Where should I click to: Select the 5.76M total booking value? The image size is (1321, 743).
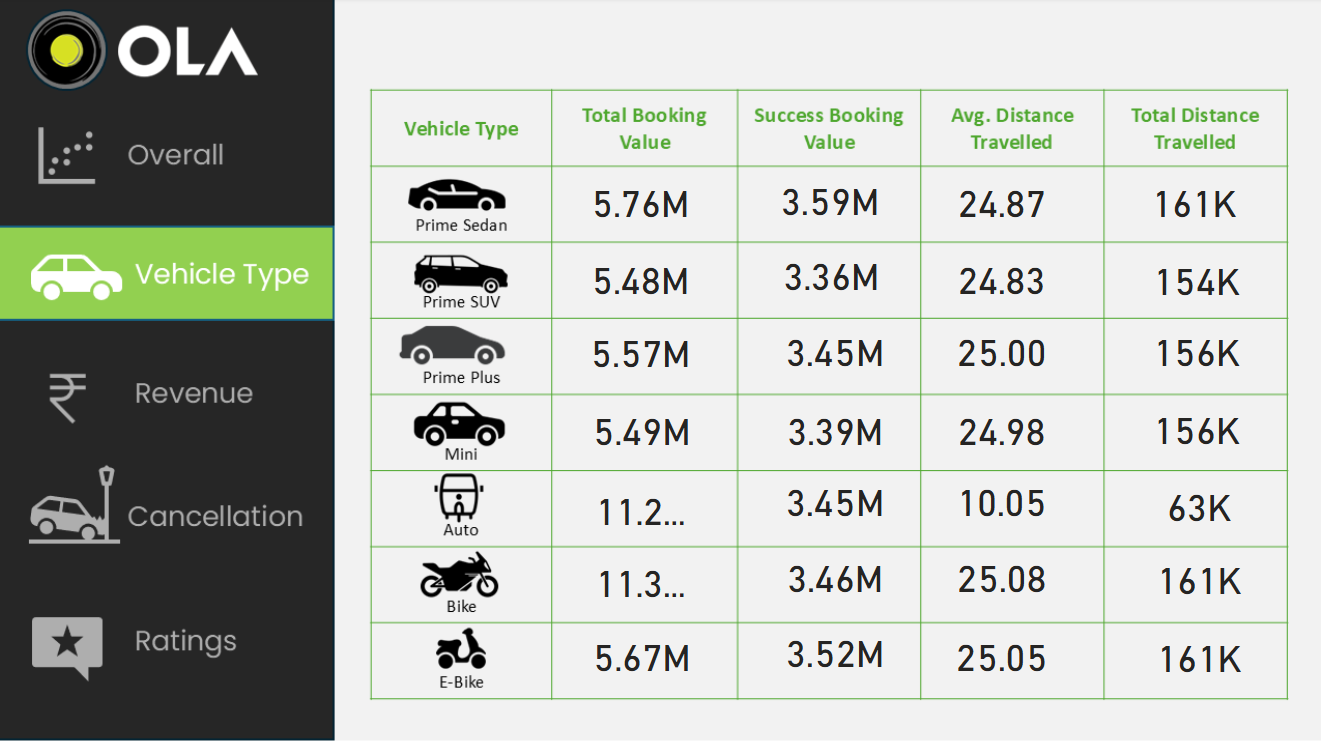(641, 205)
